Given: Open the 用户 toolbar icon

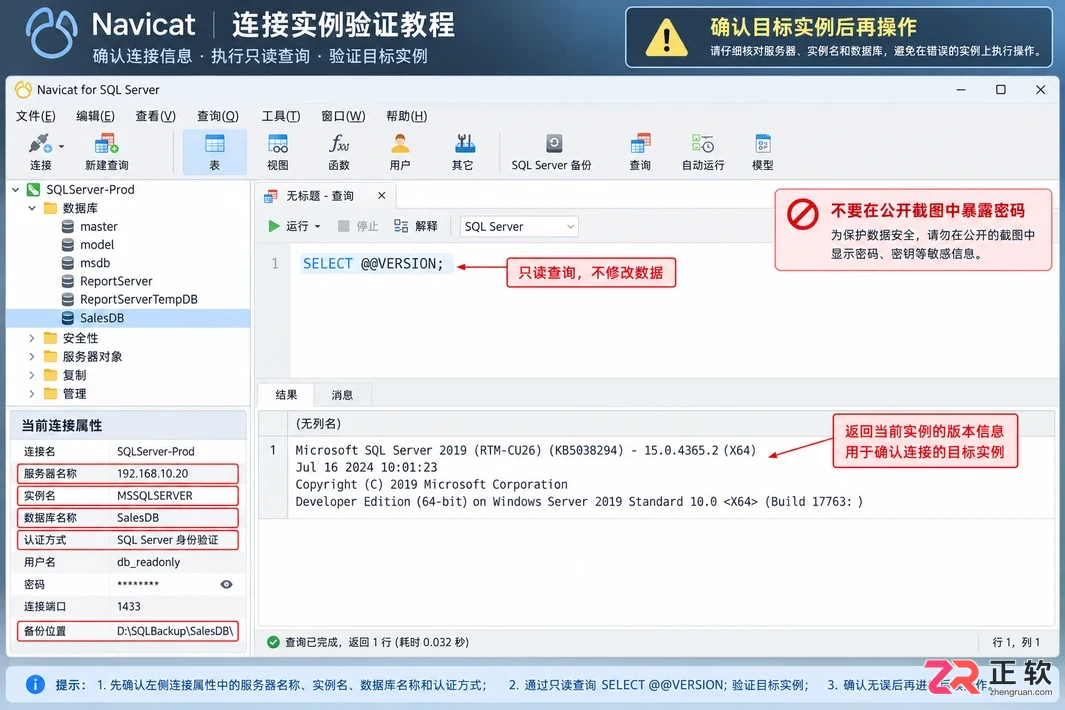Looking at the screenshot, I should [x=400, y=152].
